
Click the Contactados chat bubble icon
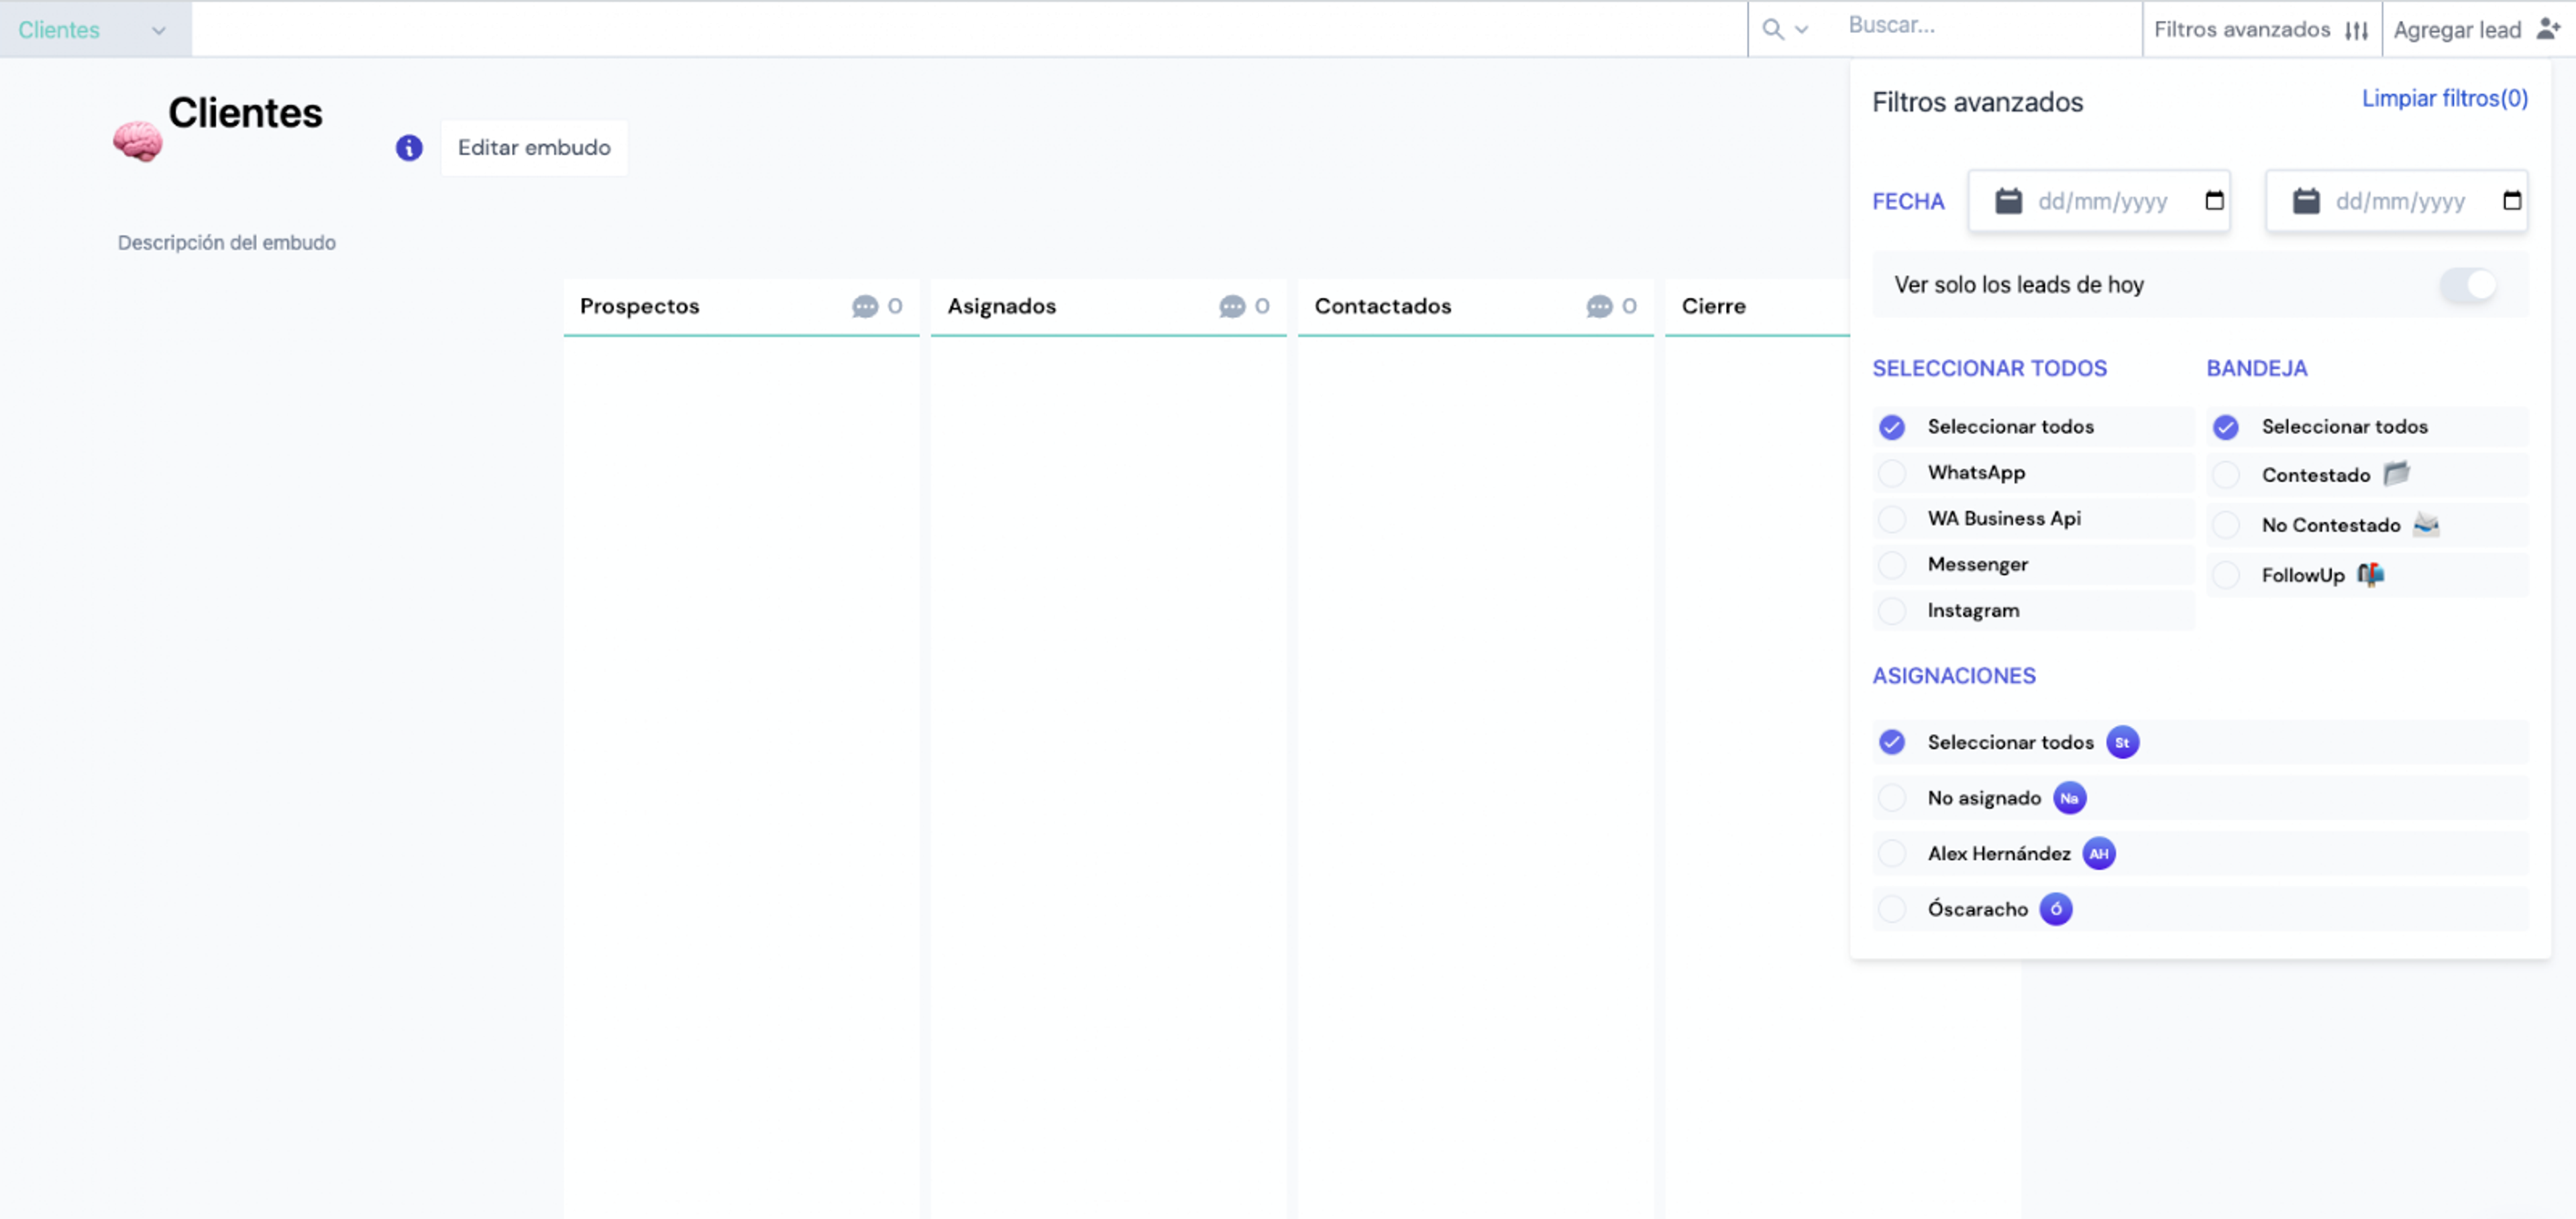pos(1599,306)
